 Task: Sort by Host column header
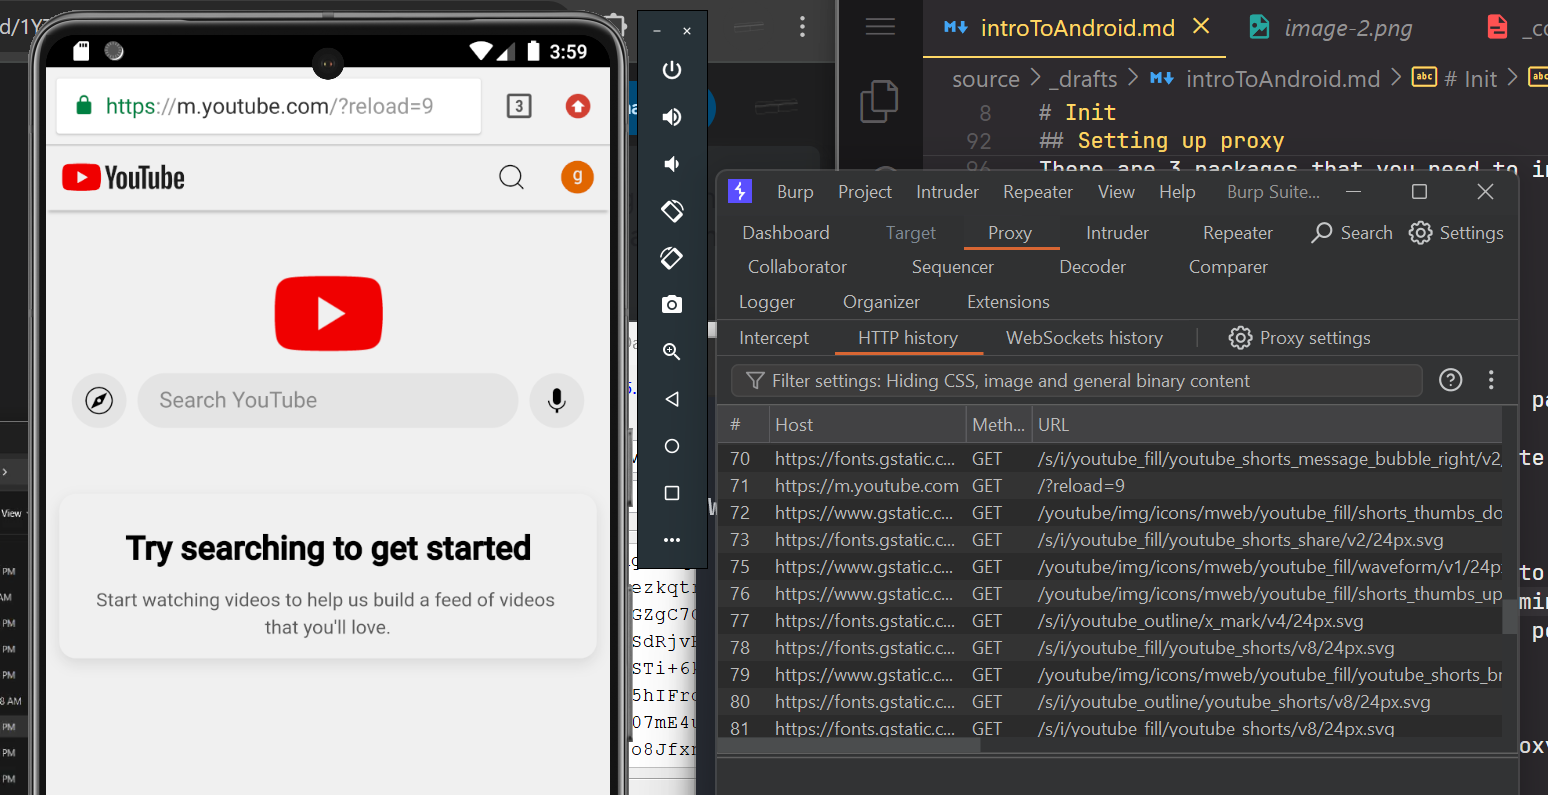click(867, 425)
